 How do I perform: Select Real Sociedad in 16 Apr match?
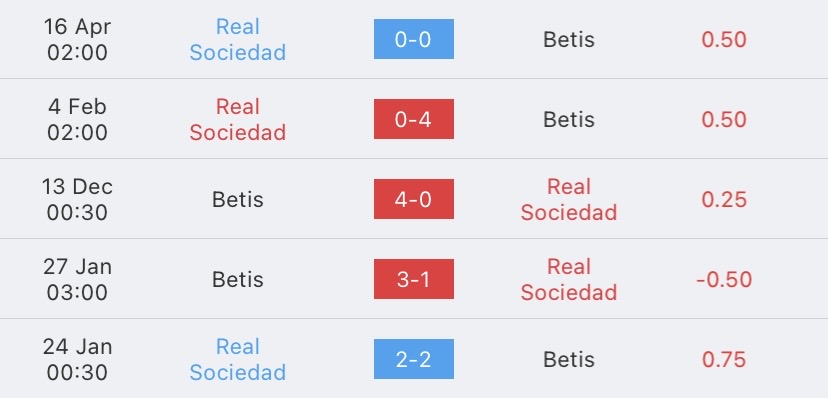pyautogui.click(x=238, y=40)
